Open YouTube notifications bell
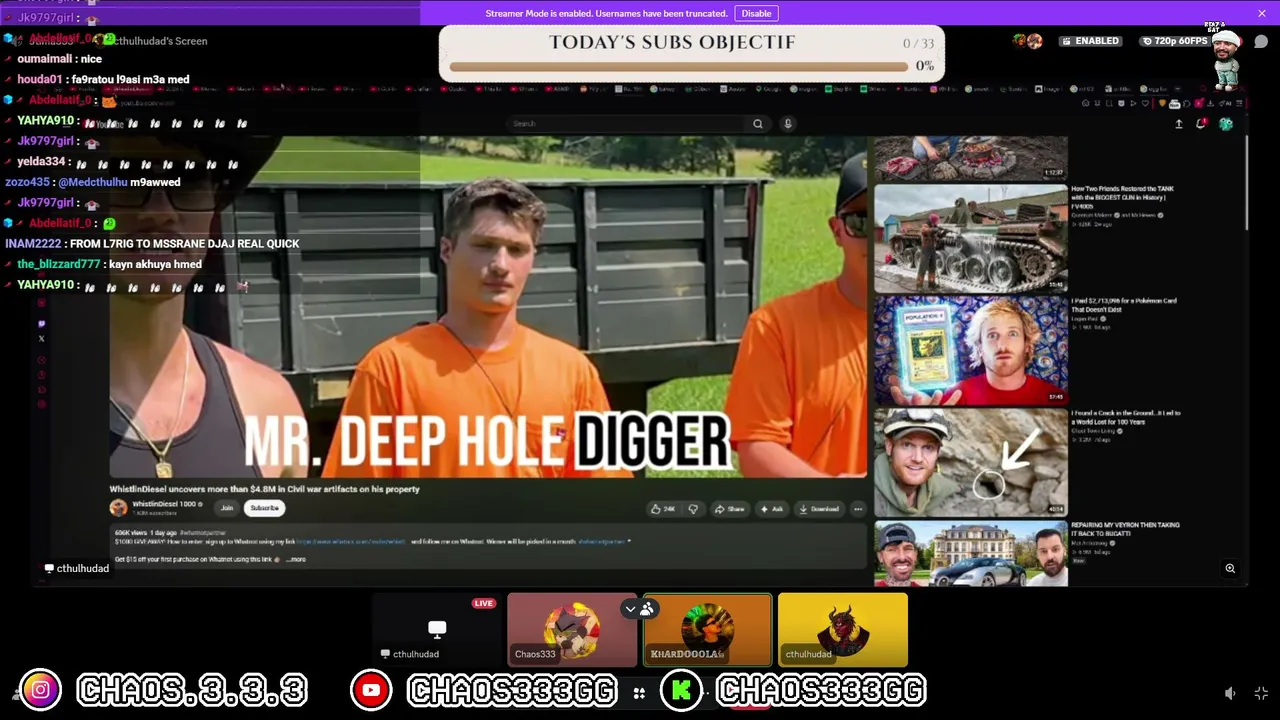The height and width of the screenshot is (720, 1280). click(1201, 124)
